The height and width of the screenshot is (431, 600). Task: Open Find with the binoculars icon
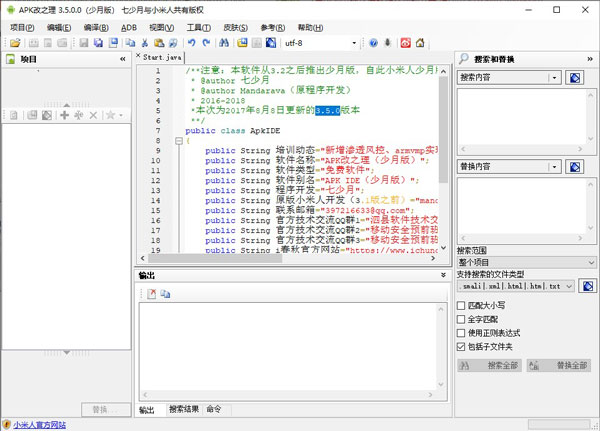point(224,43)
